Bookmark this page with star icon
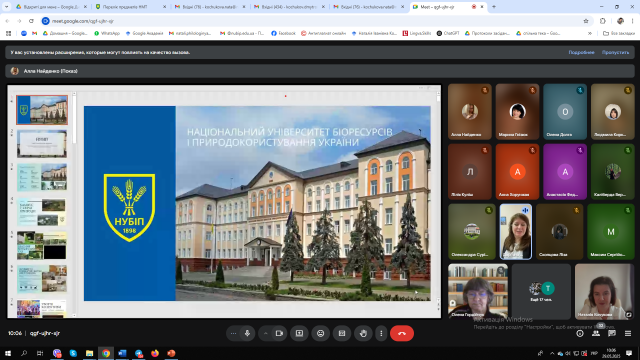The width and height of the screenshot is (640, 360). 586,21
